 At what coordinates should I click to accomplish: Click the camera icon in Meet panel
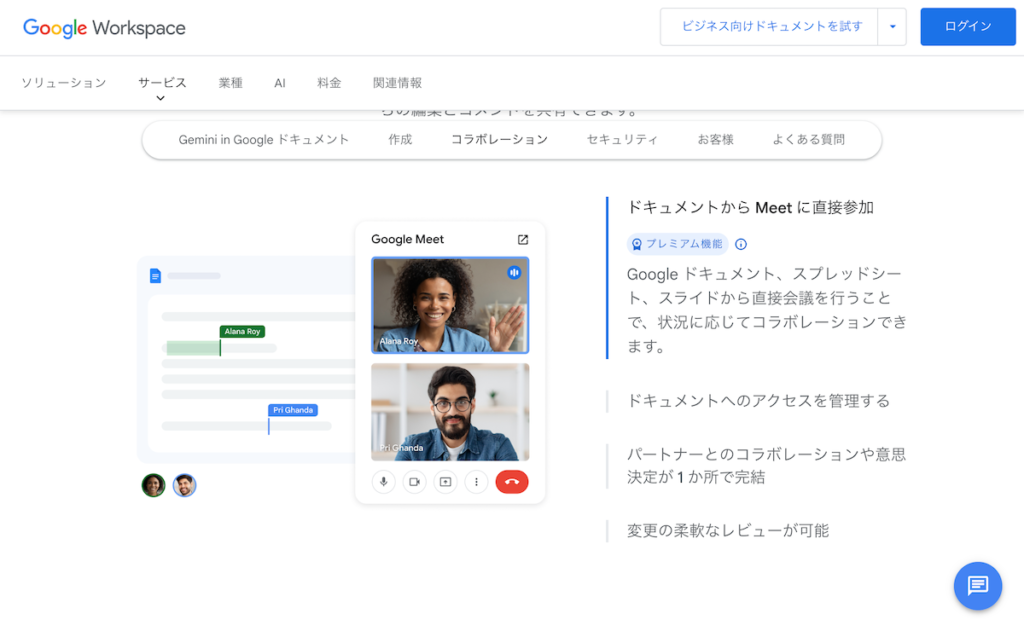tap(415, 482)
